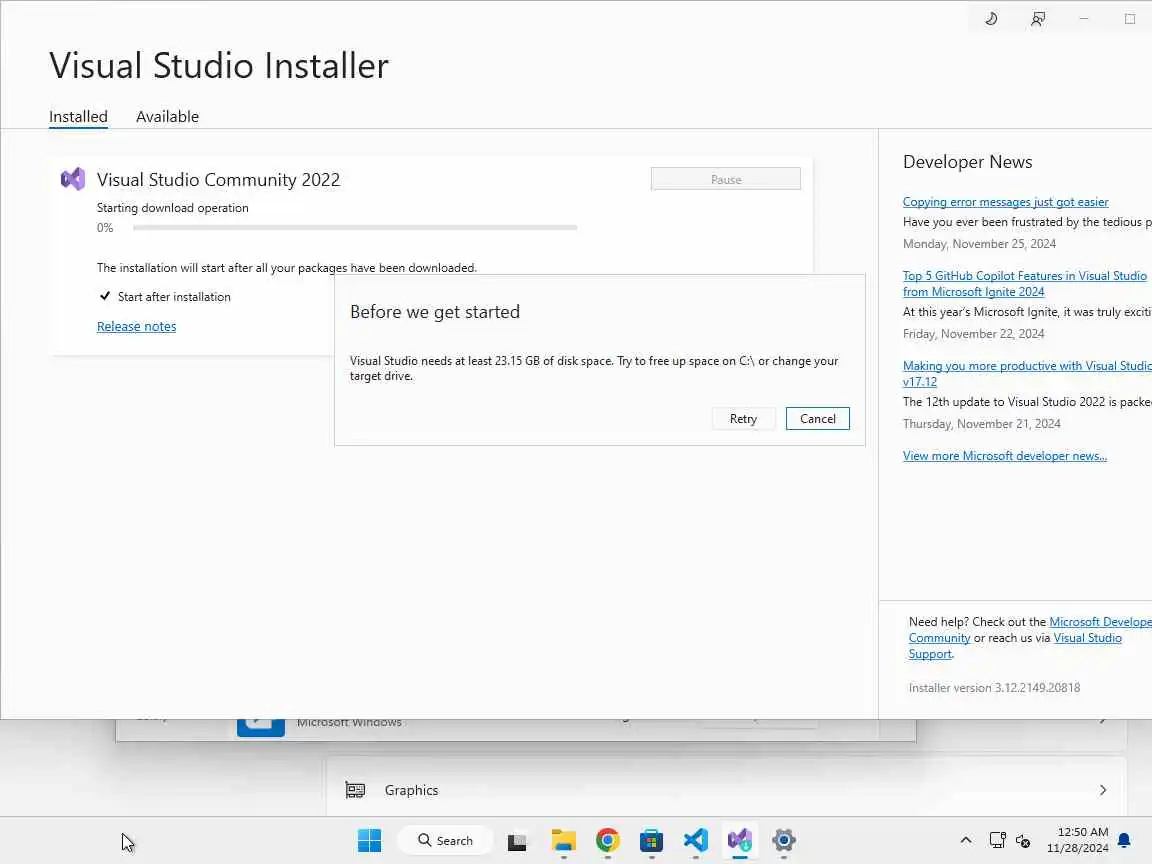
Task: Open Making you more productive article link
Action: pos(1027,373)
